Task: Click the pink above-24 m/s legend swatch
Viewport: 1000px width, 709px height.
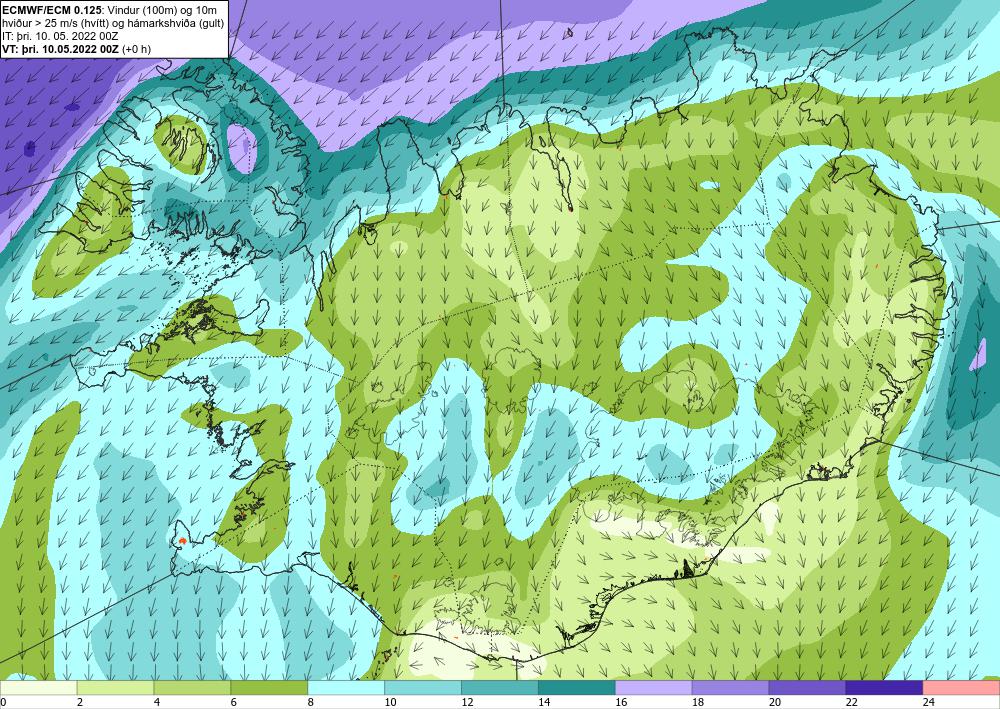Action: coord(961,688)
